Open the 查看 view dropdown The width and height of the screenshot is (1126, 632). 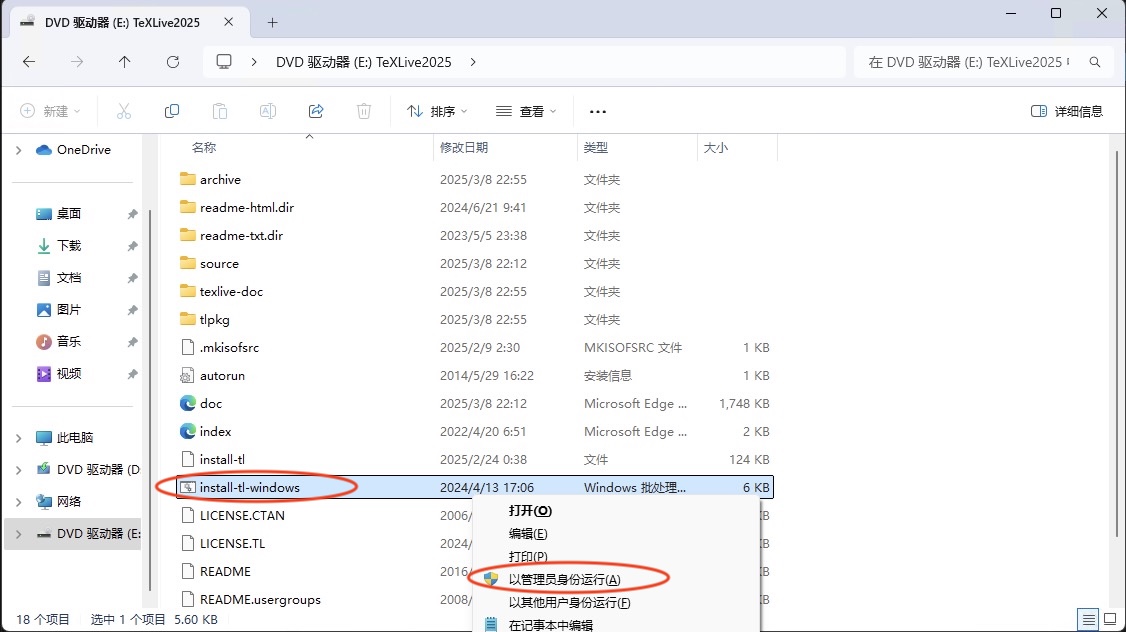(x=526, y=111)
